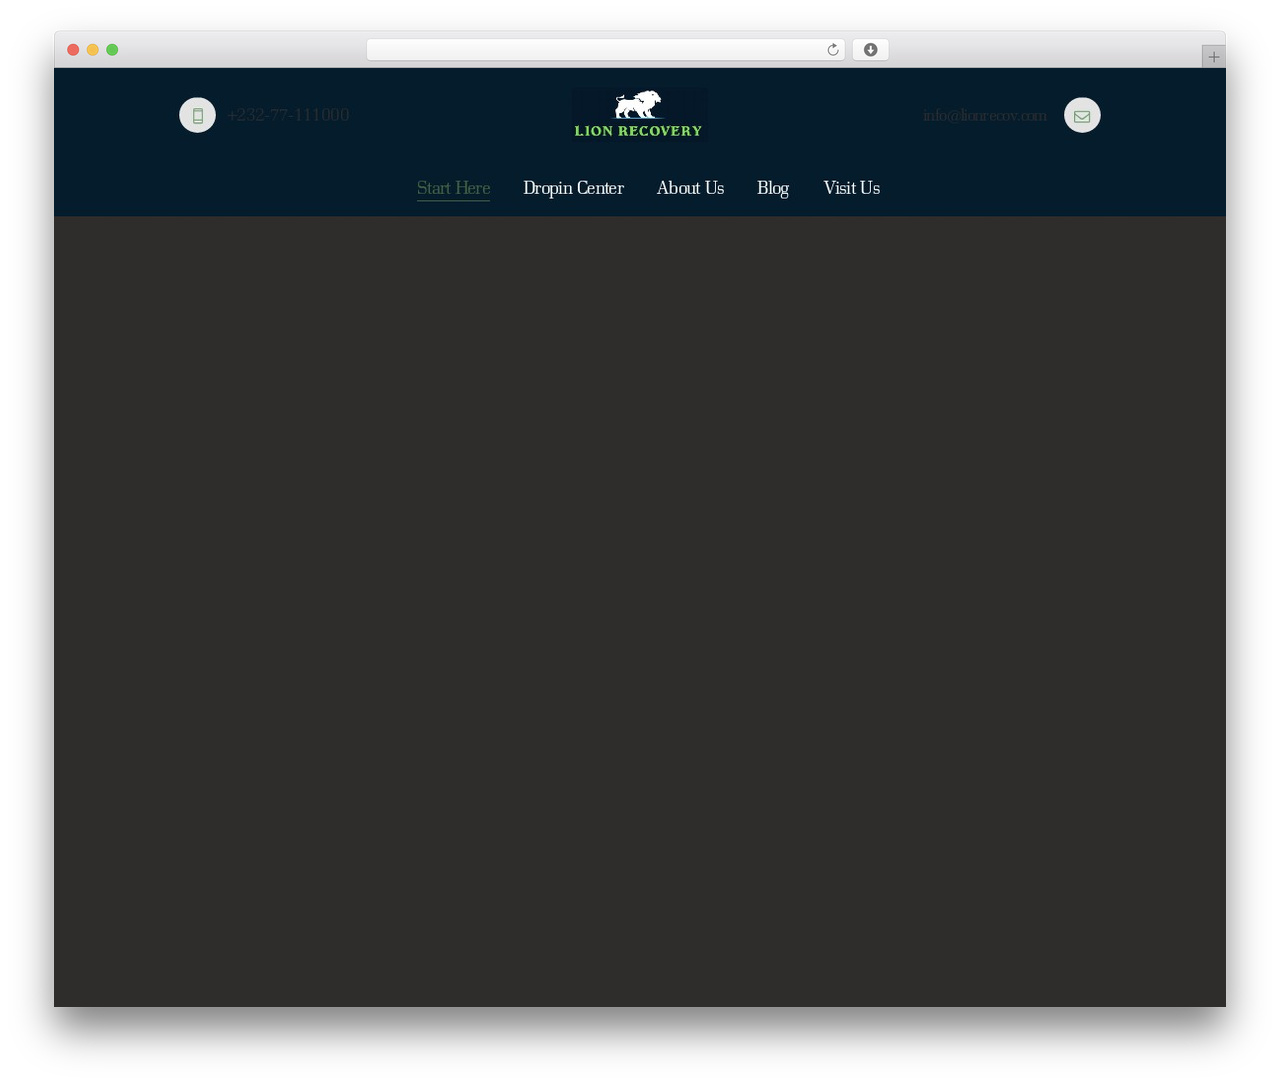Call the +232-77-111000 phone number link
The image size is (1280, 1084).
point(288,115)
